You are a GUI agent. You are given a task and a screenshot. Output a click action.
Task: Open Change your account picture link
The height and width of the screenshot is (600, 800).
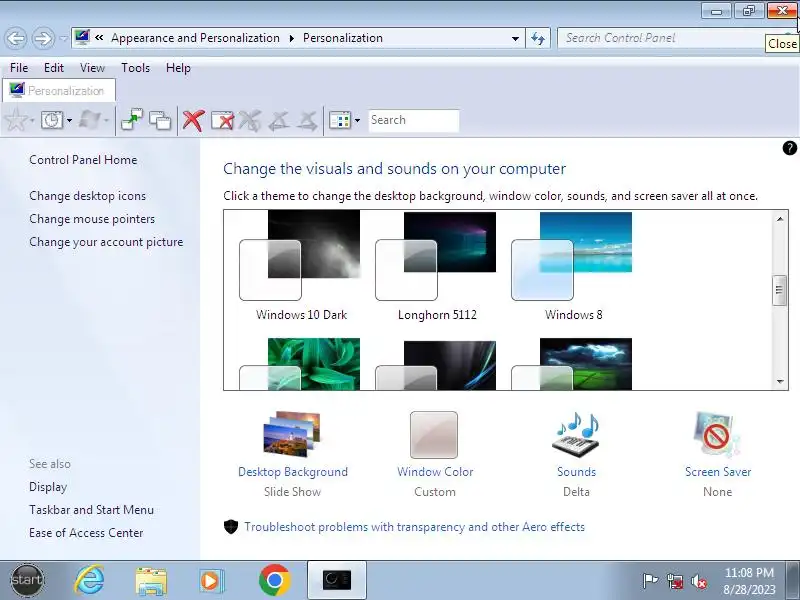click(x=106, y=242)
